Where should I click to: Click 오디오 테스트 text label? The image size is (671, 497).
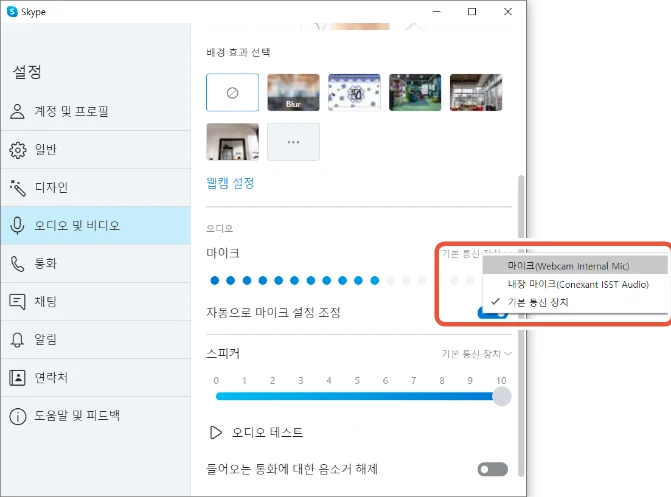pyautogui.click(x=267, y=432)
